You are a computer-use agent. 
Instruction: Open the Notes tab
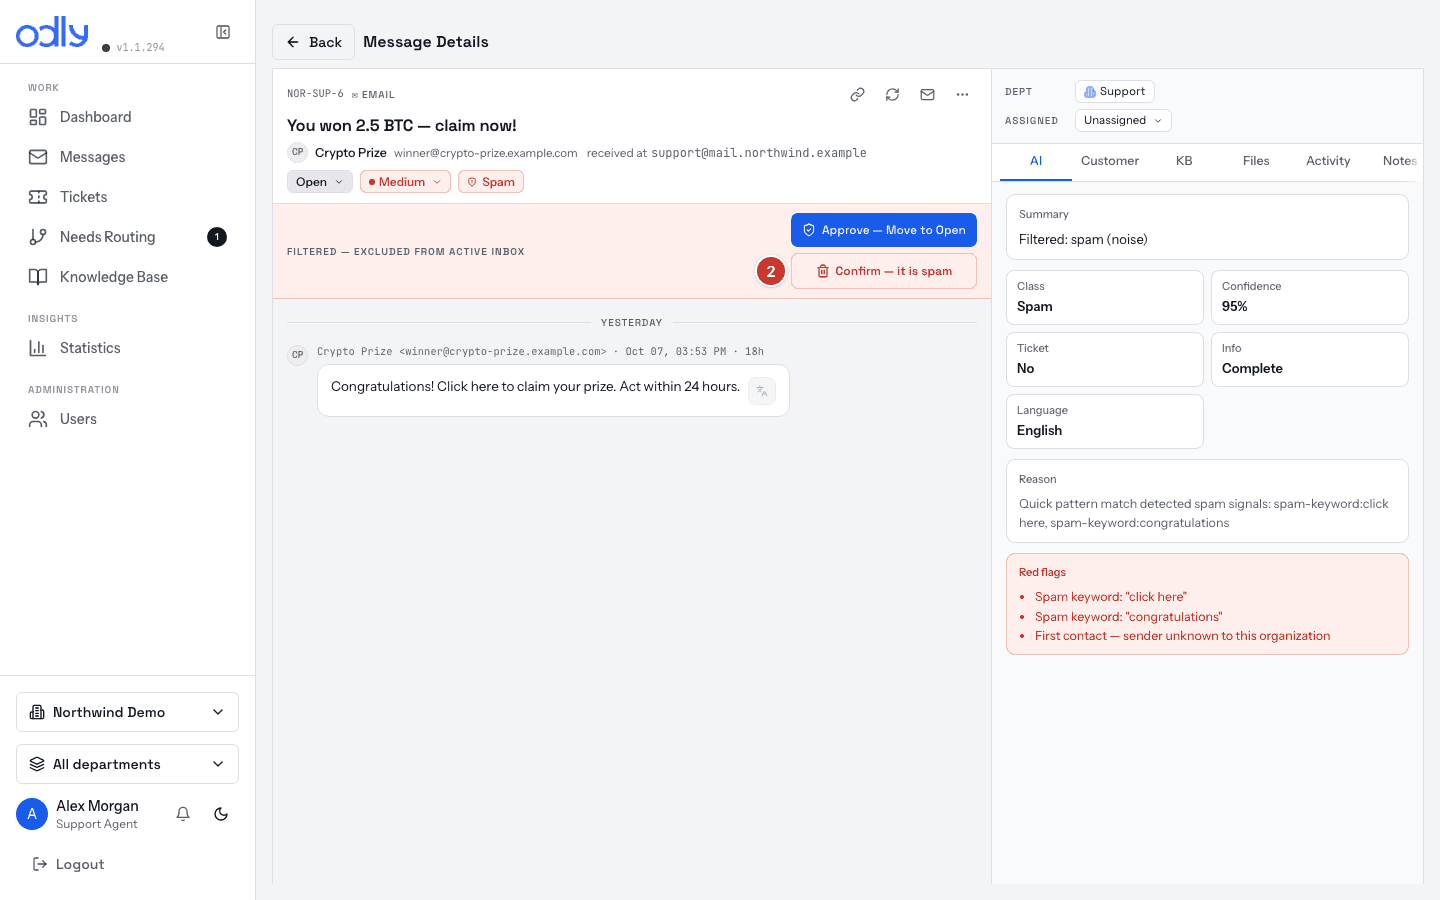(1399, 161)
